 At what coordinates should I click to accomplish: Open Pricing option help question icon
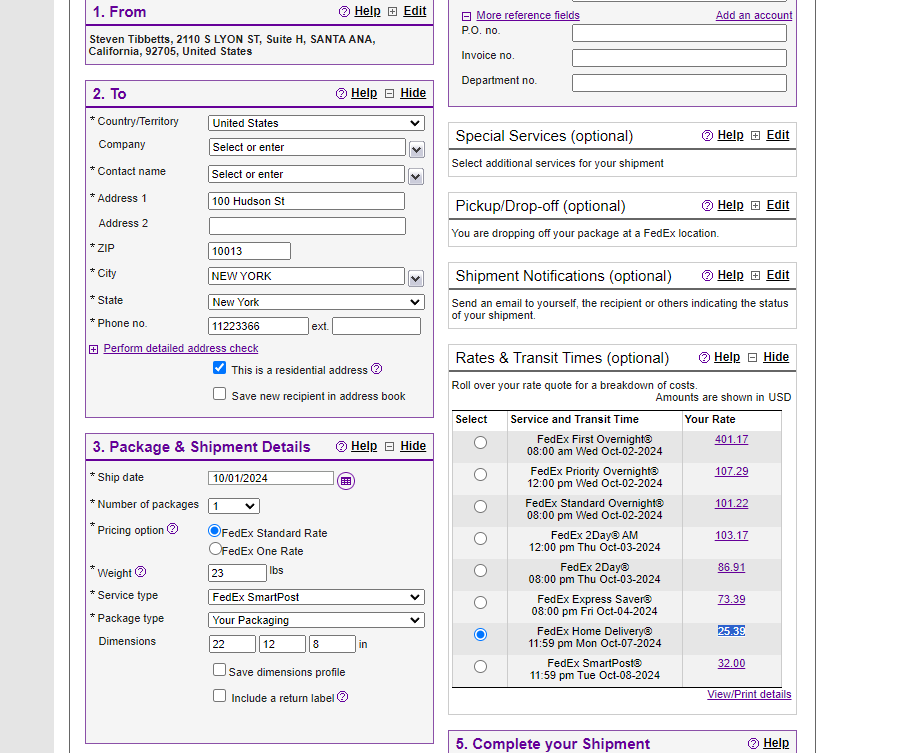coord(172,529)
